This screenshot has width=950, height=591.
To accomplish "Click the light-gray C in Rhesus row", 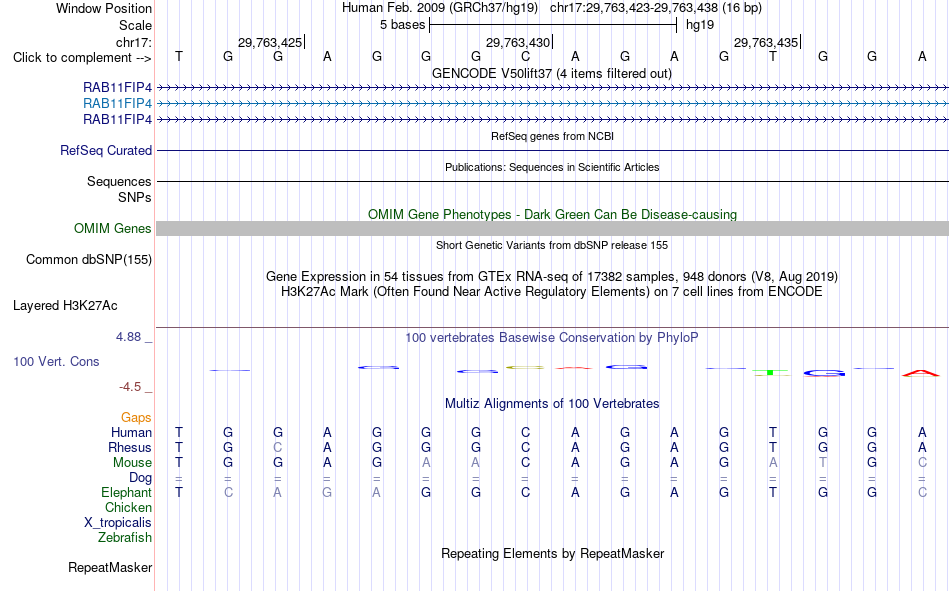I will pyautogui.click(x=277, y=447).
